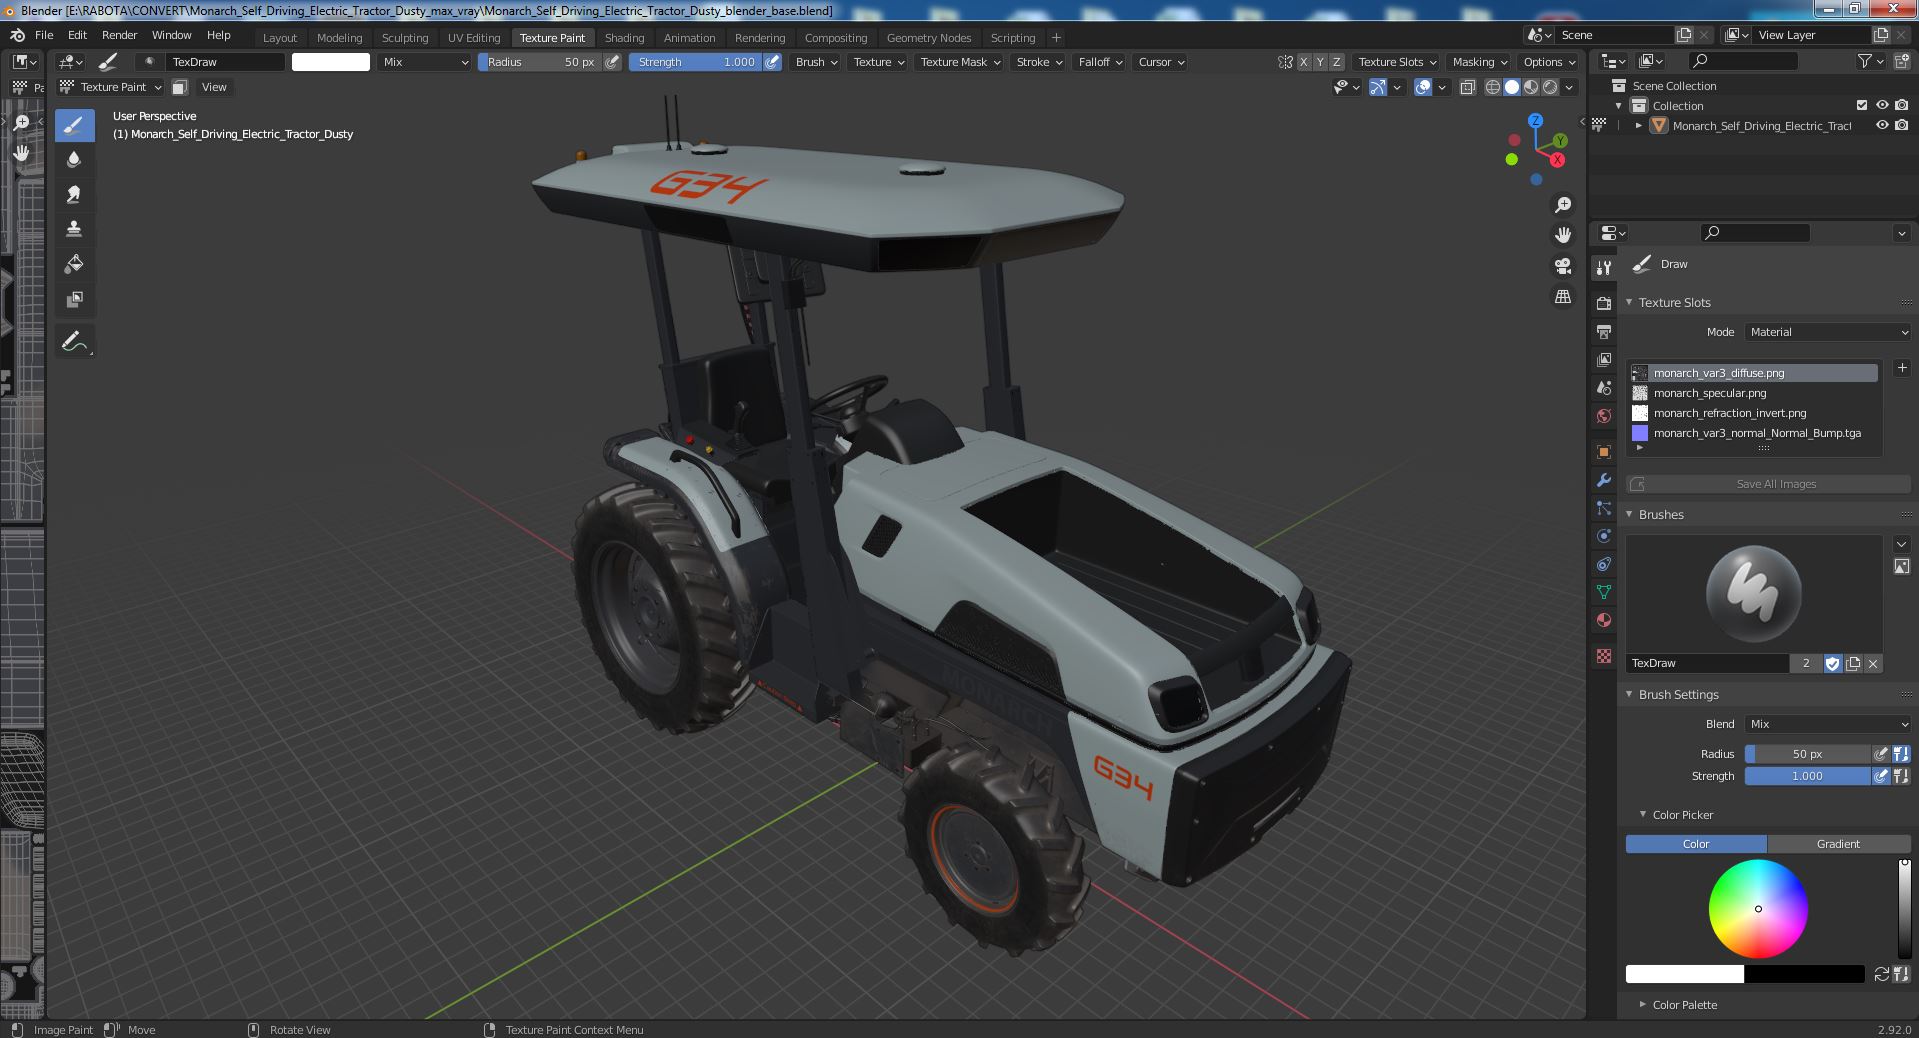This screenshot has width=1919, height=1038.
Task: Open the Object Constraints tab
Action: [x=1604, y=564]
